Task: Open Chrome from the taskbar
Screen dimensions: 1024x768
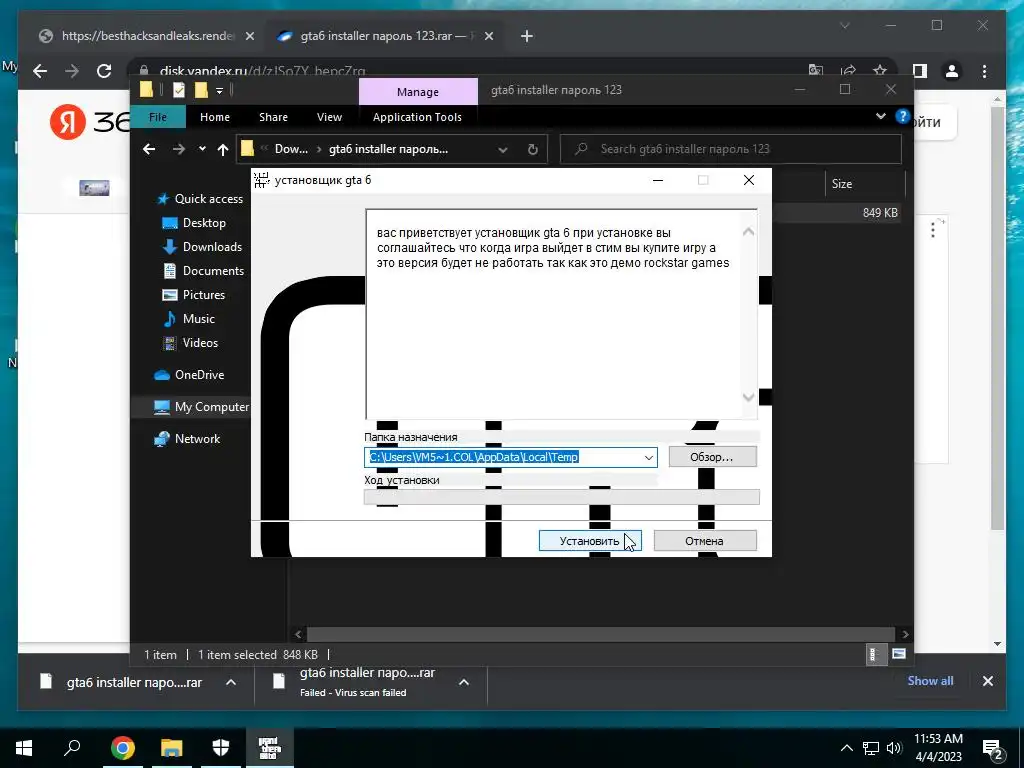Action: (x=123, y=748)
